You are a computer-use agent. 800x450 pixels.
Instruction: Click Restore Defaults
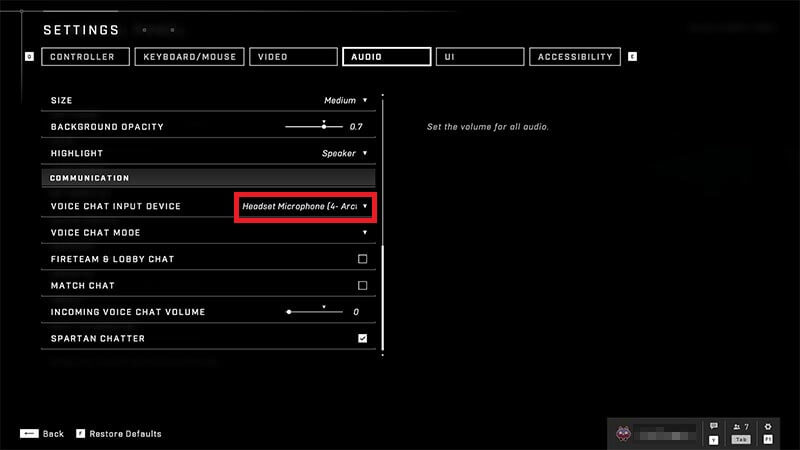pos(126,434)
